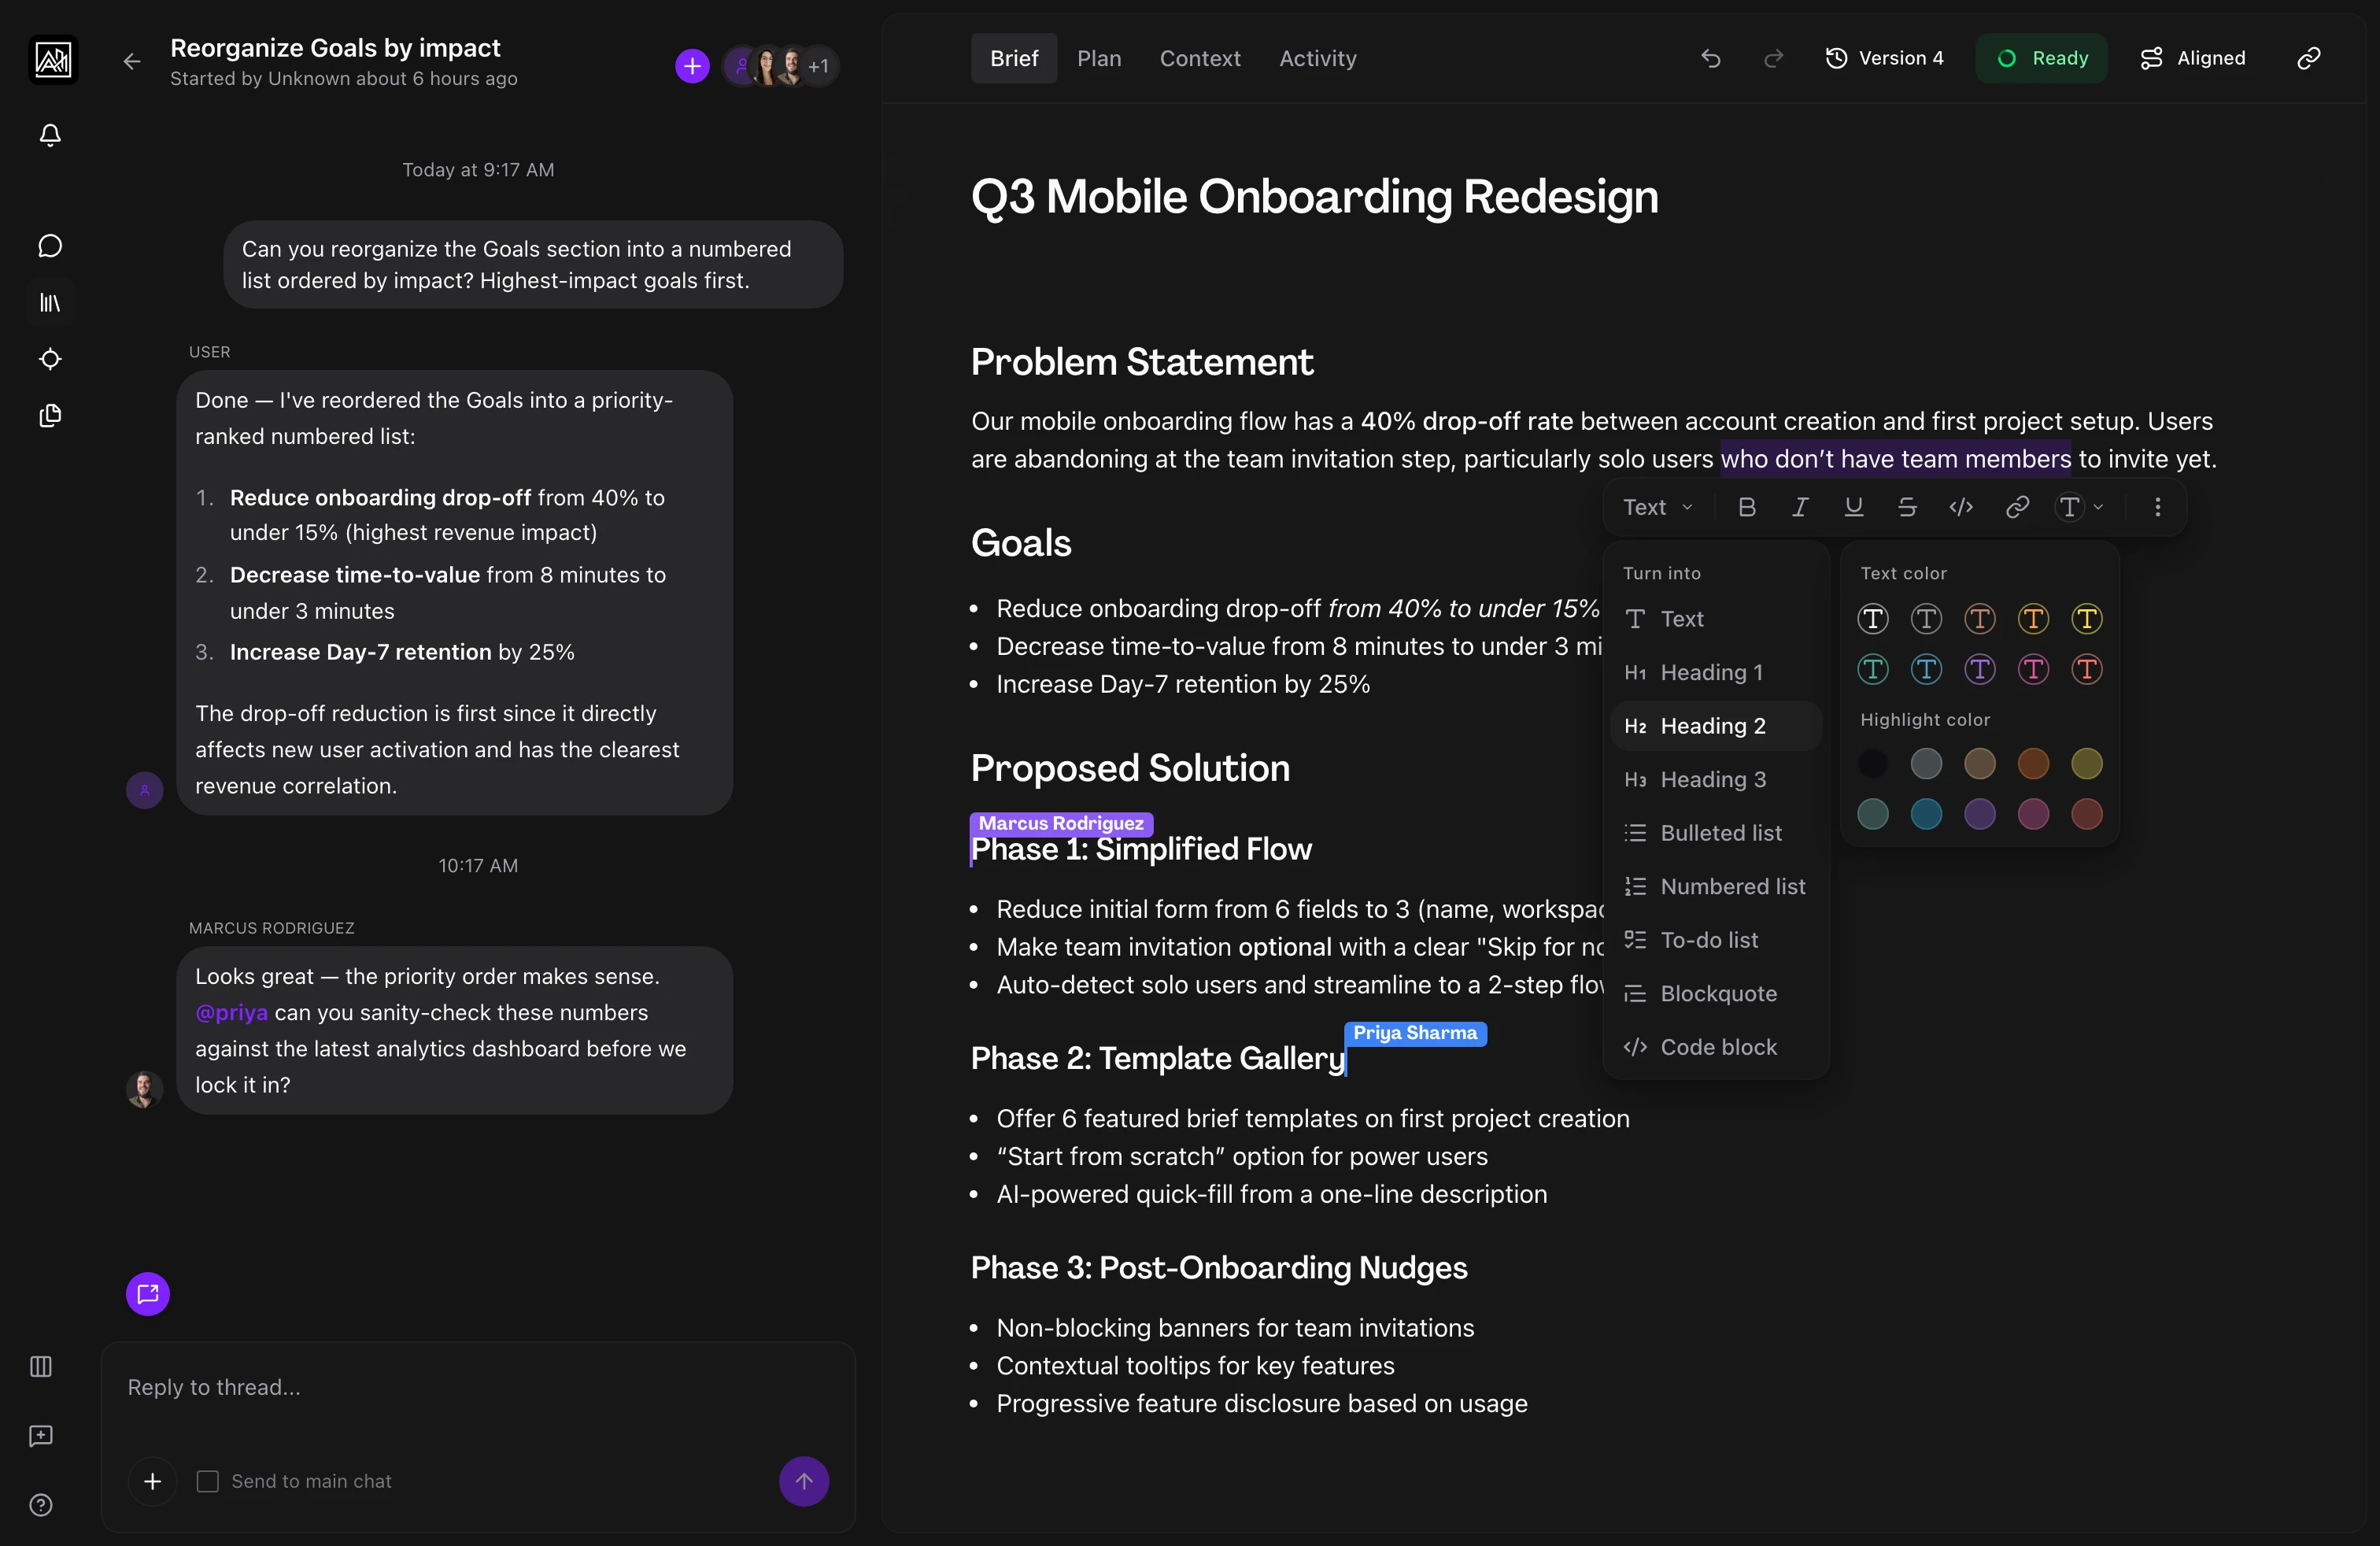Open the Version 4 history menu
This screenshot has width=2380, height=1546.
click(x=1885, y=58)
